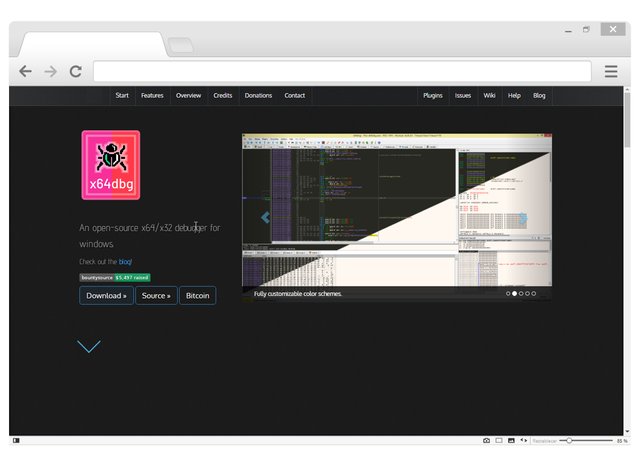Open a new tab with the new tab button

click(x=180, y=45)
